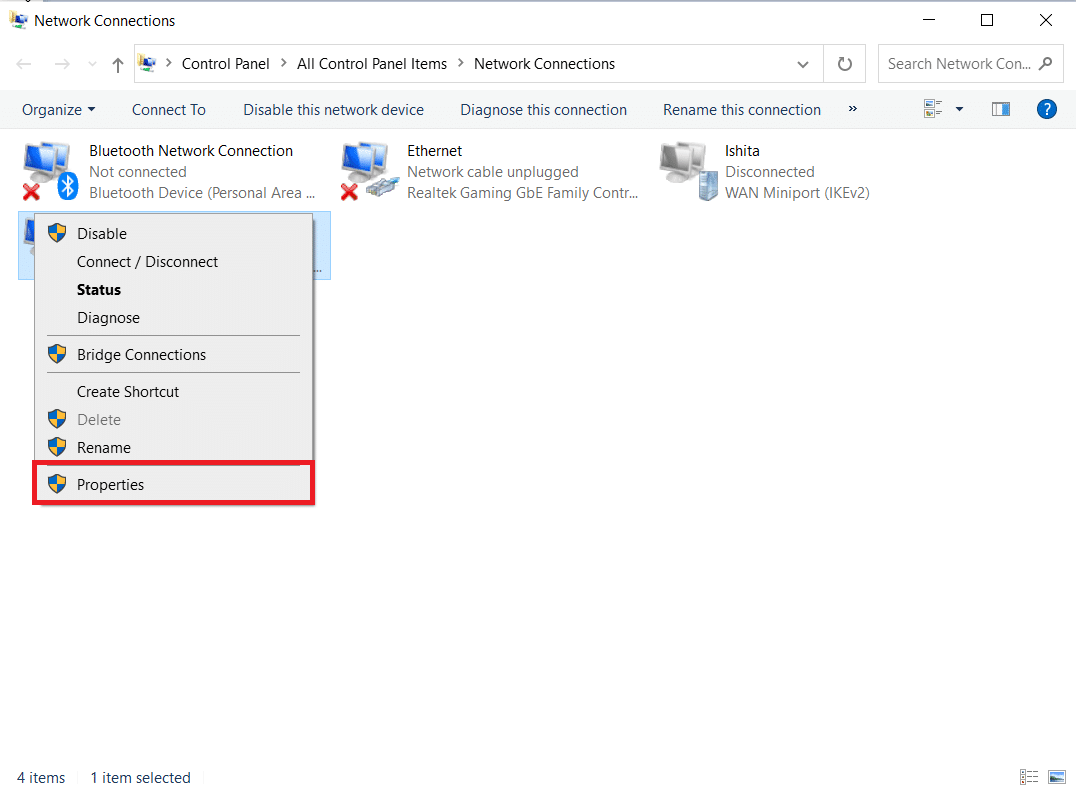The image size is (1076, 791).
Task: Click the grayed-out Delete menu entry
Action: pyautogui.click(x=174, y=419)
